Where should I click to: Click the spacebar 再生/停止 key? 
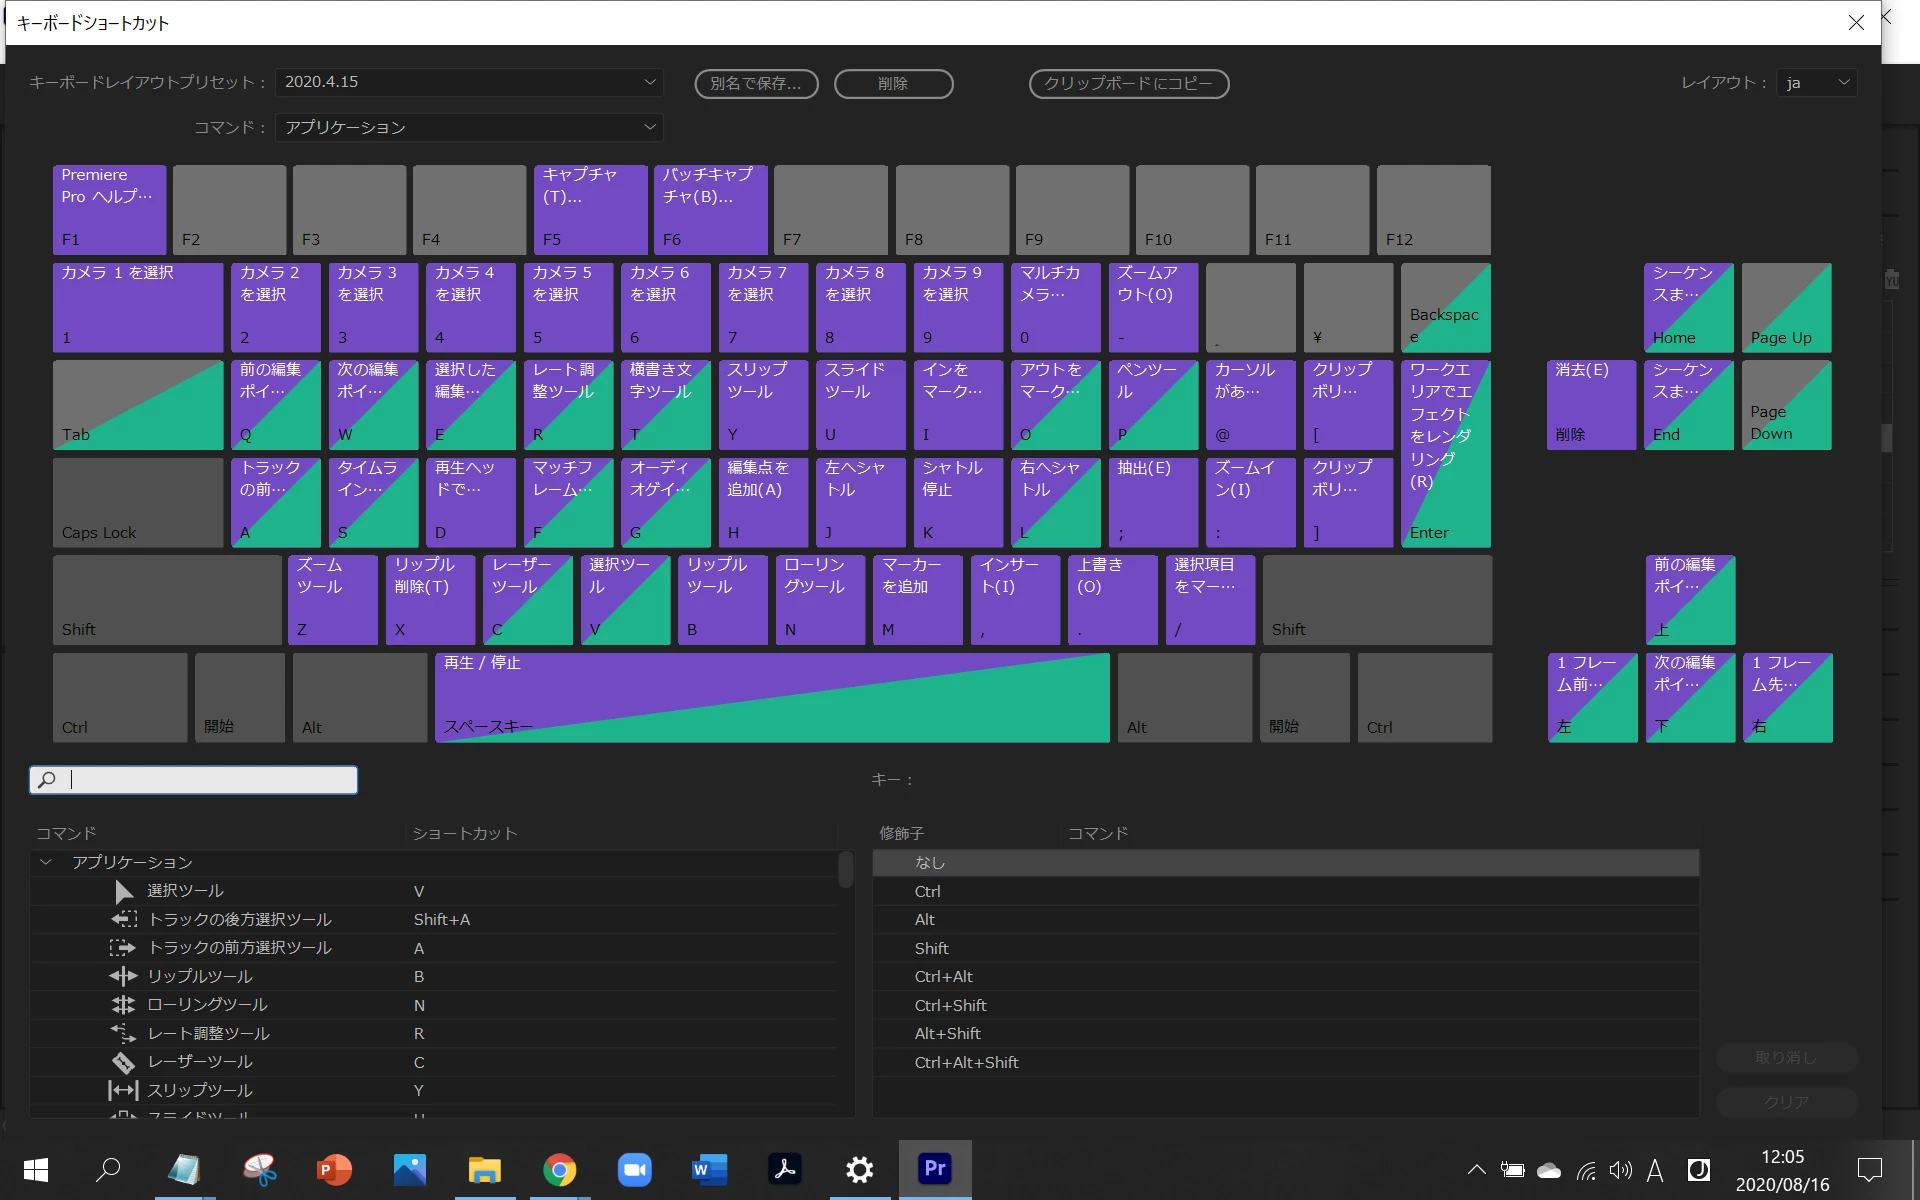[771, 697]
